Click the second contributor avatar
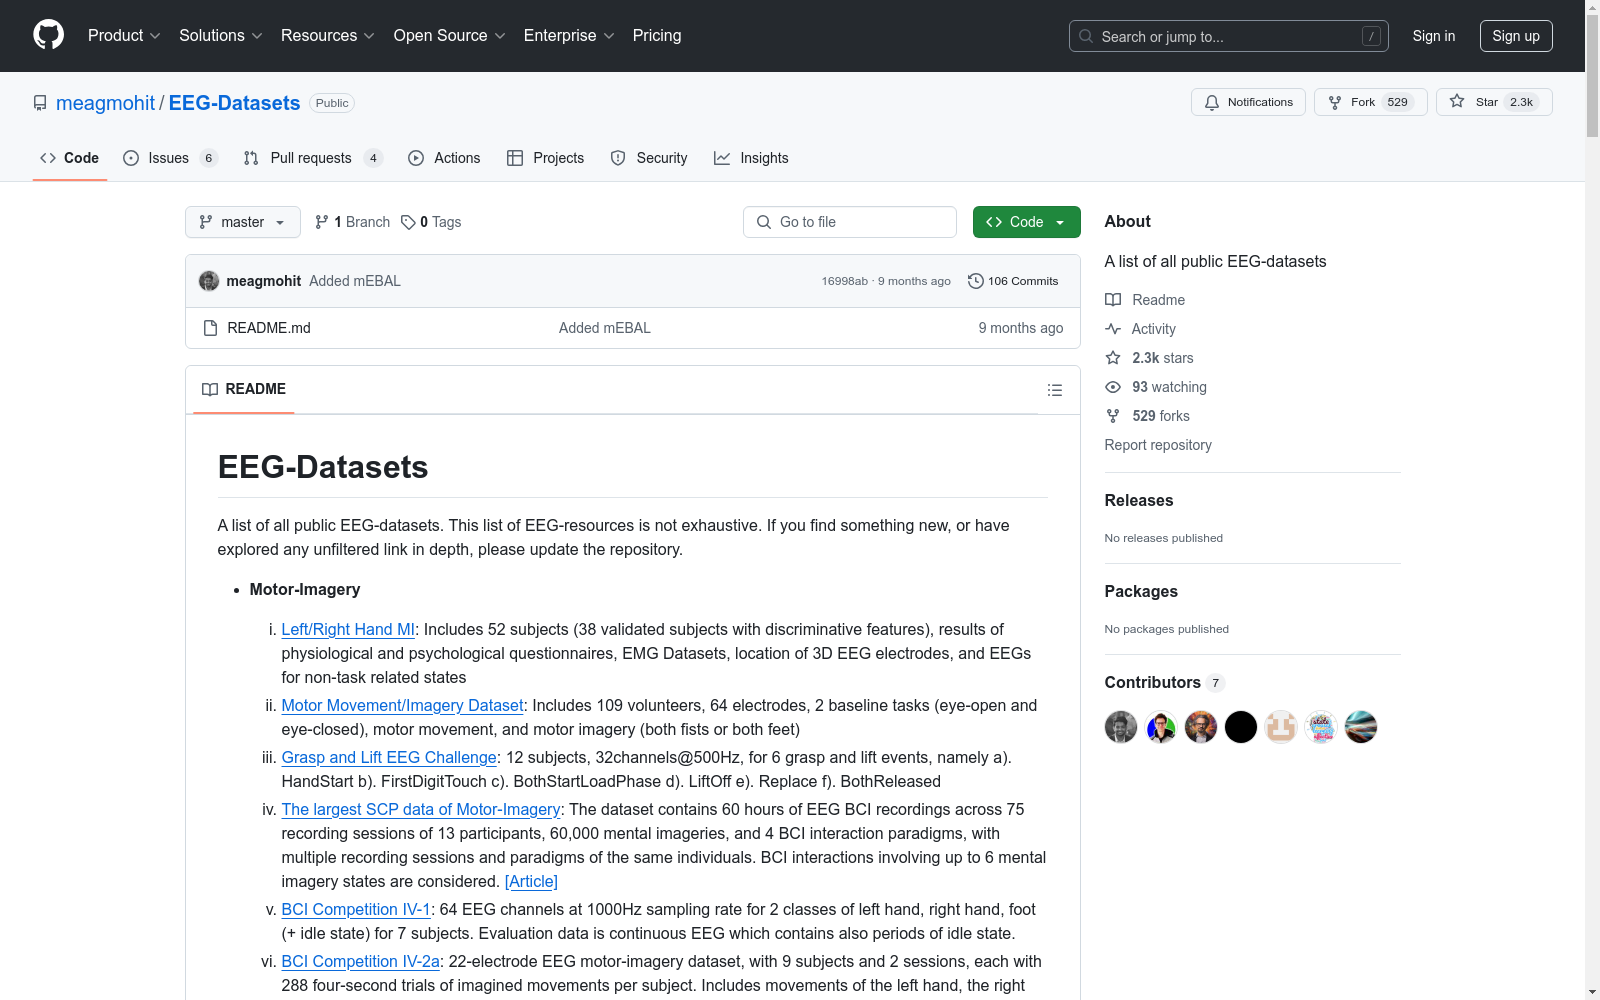This screenshot has height=1000, width=1600. (x=1161, y=727)
